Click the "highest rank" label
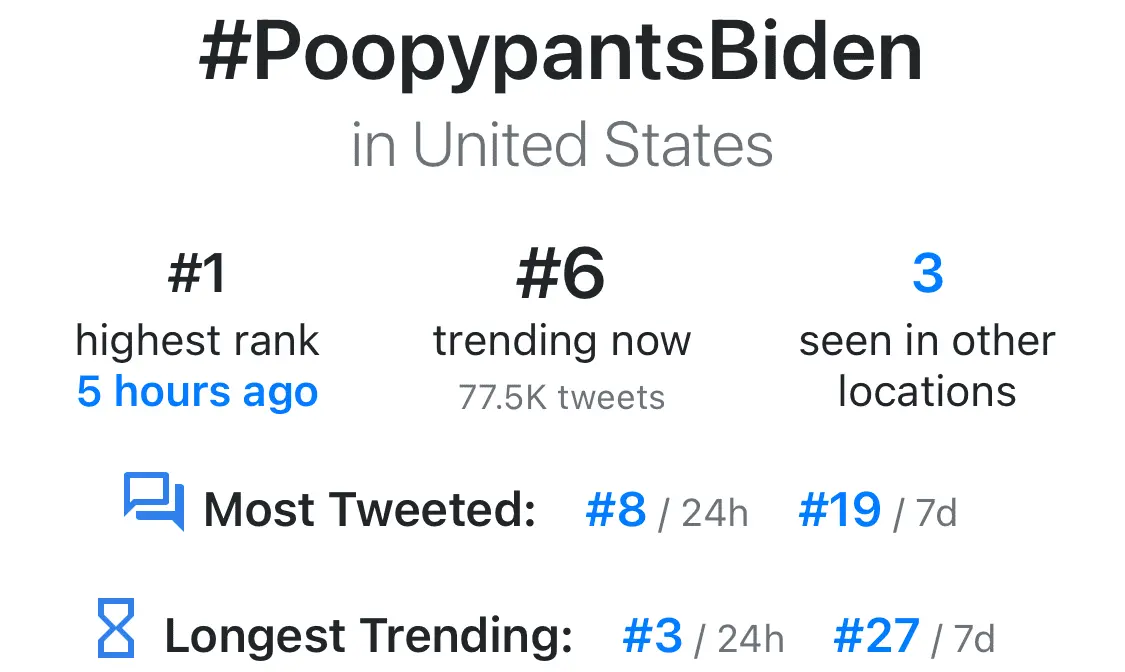1125x672 pixels. click(197, 341)
